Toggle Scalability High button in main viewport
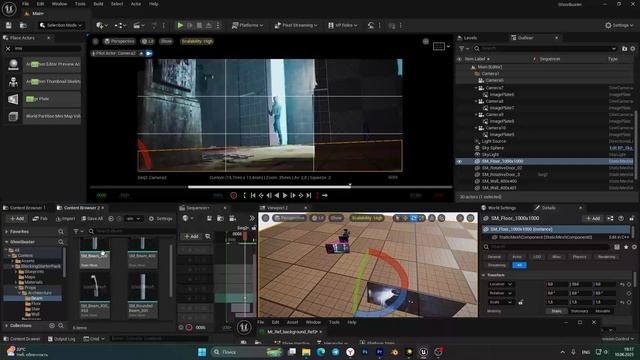The width and height of the screenshot is (640, 360). coord(197,42)
